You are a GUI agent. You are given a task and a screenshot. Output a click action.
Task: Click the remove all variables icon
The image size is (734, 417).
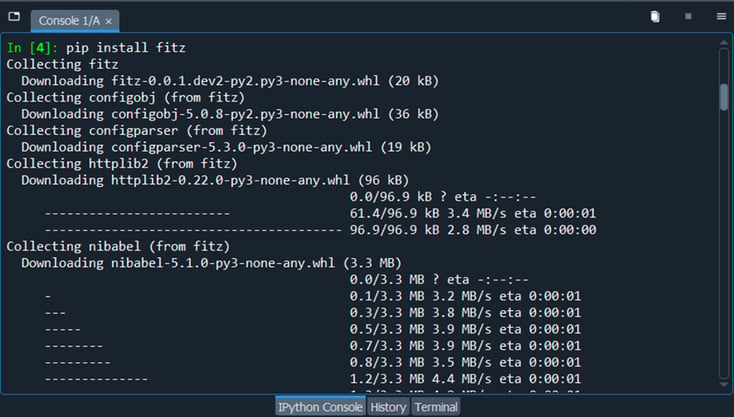point(655,16)
